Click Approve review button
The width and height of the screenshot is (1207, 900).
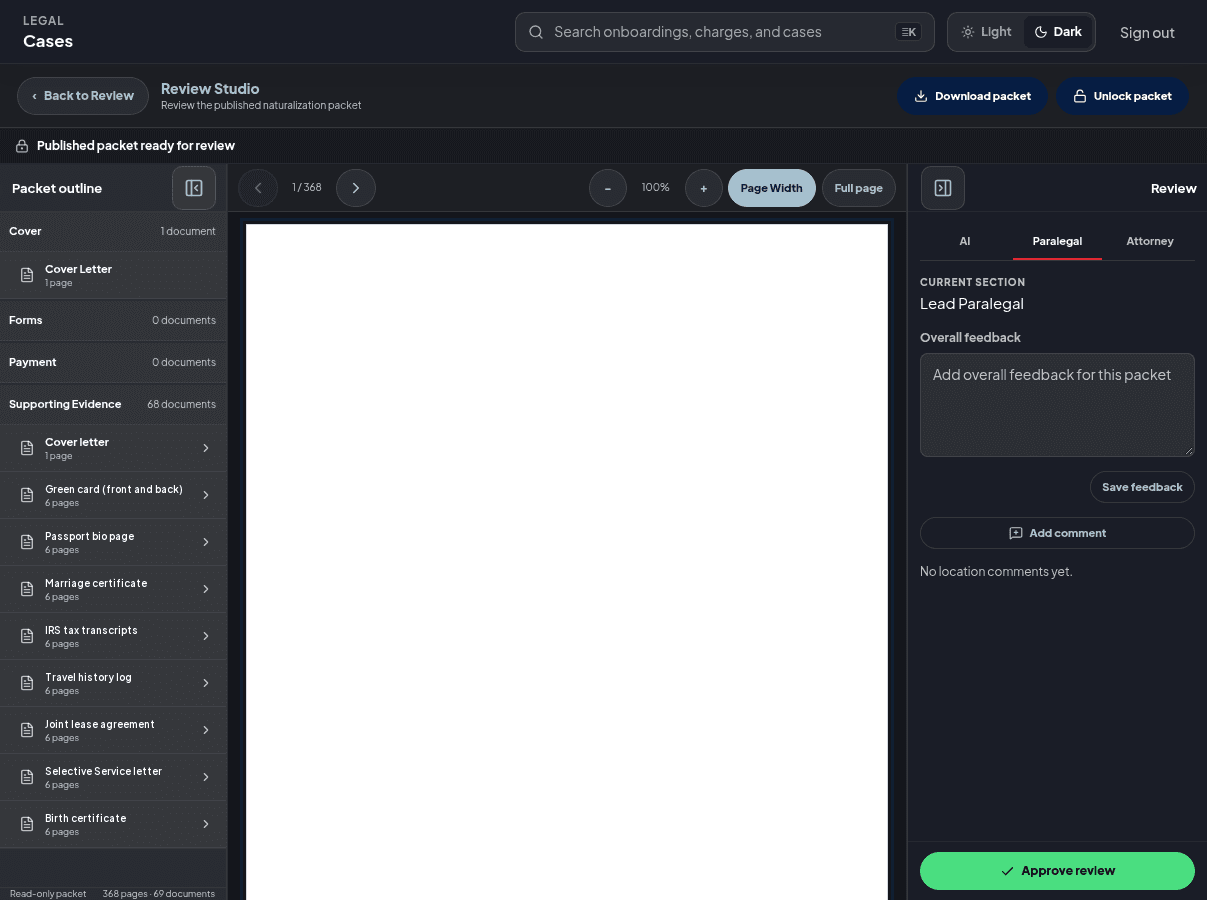coord(1057,871)
